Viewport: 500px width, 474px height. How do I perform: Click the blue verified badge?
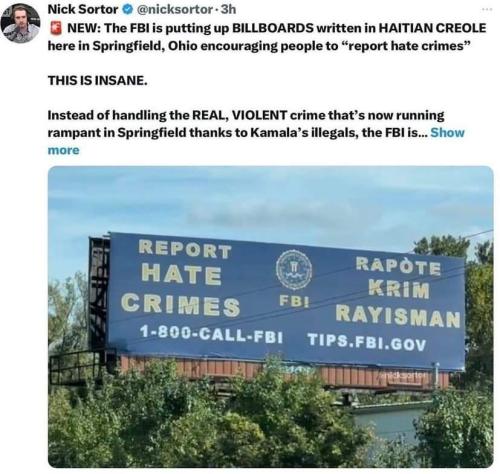click(127, 10)
